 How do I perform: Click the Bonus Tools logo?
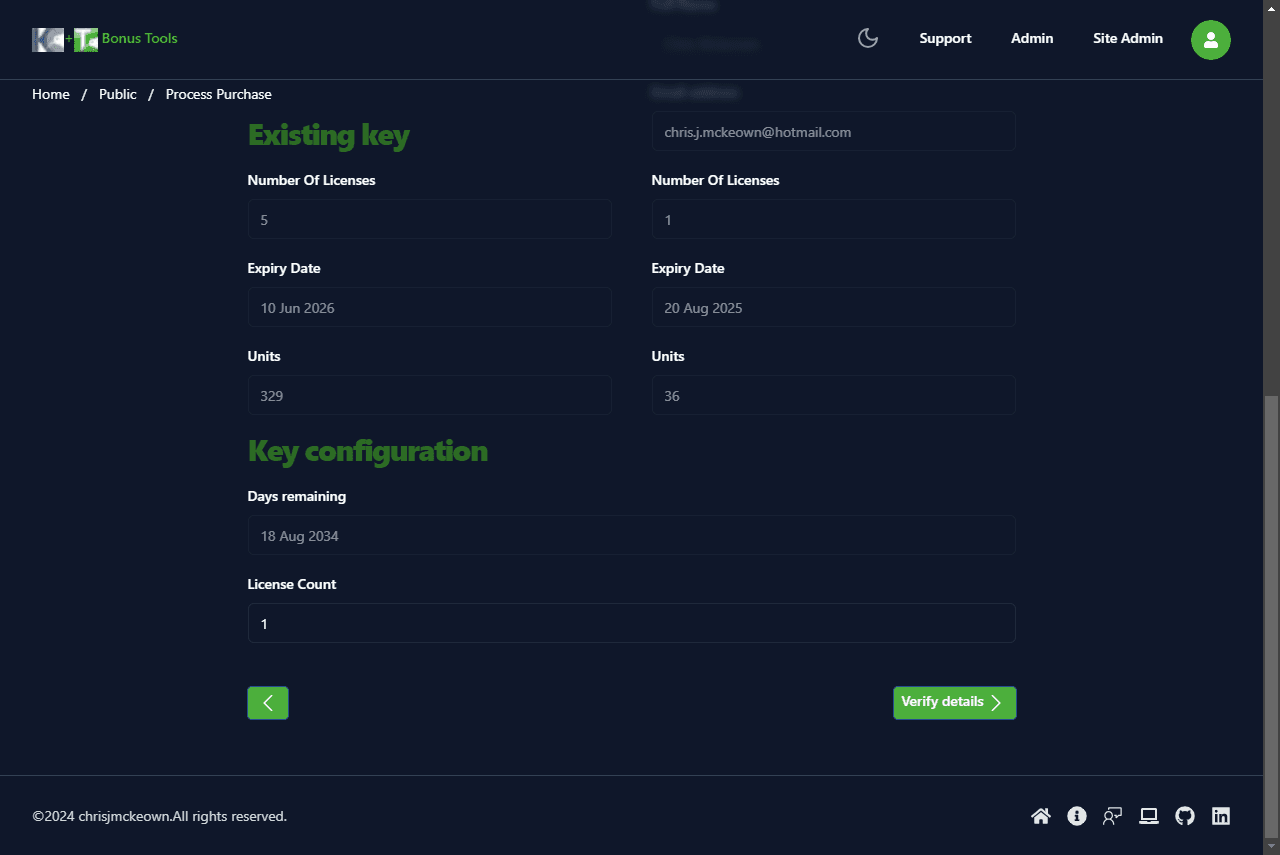65,39
